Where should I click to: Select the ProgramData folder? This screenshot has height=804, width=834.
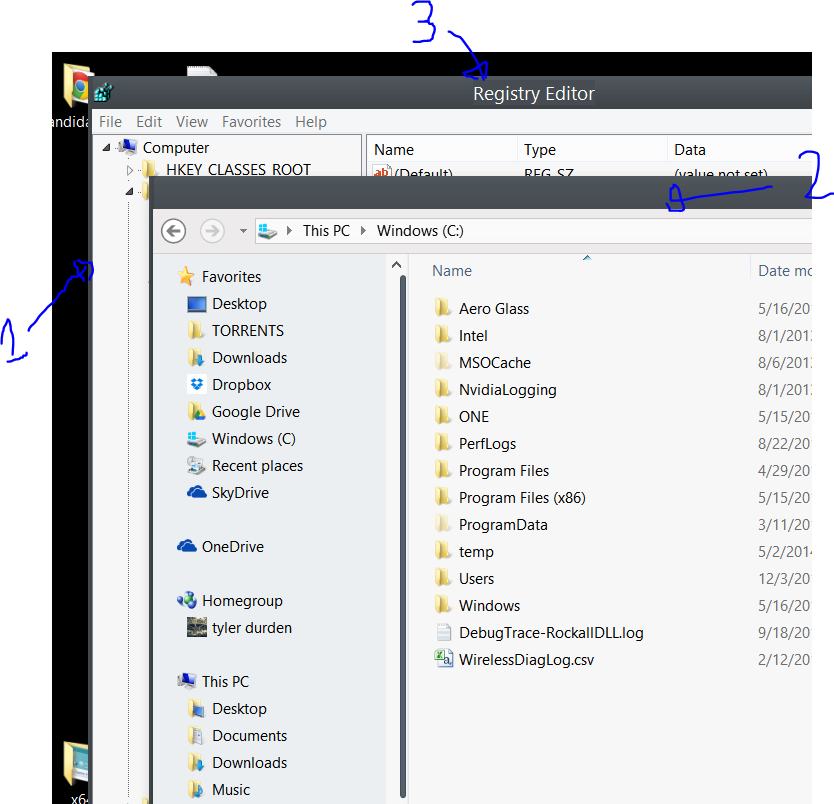click(503, 525)
